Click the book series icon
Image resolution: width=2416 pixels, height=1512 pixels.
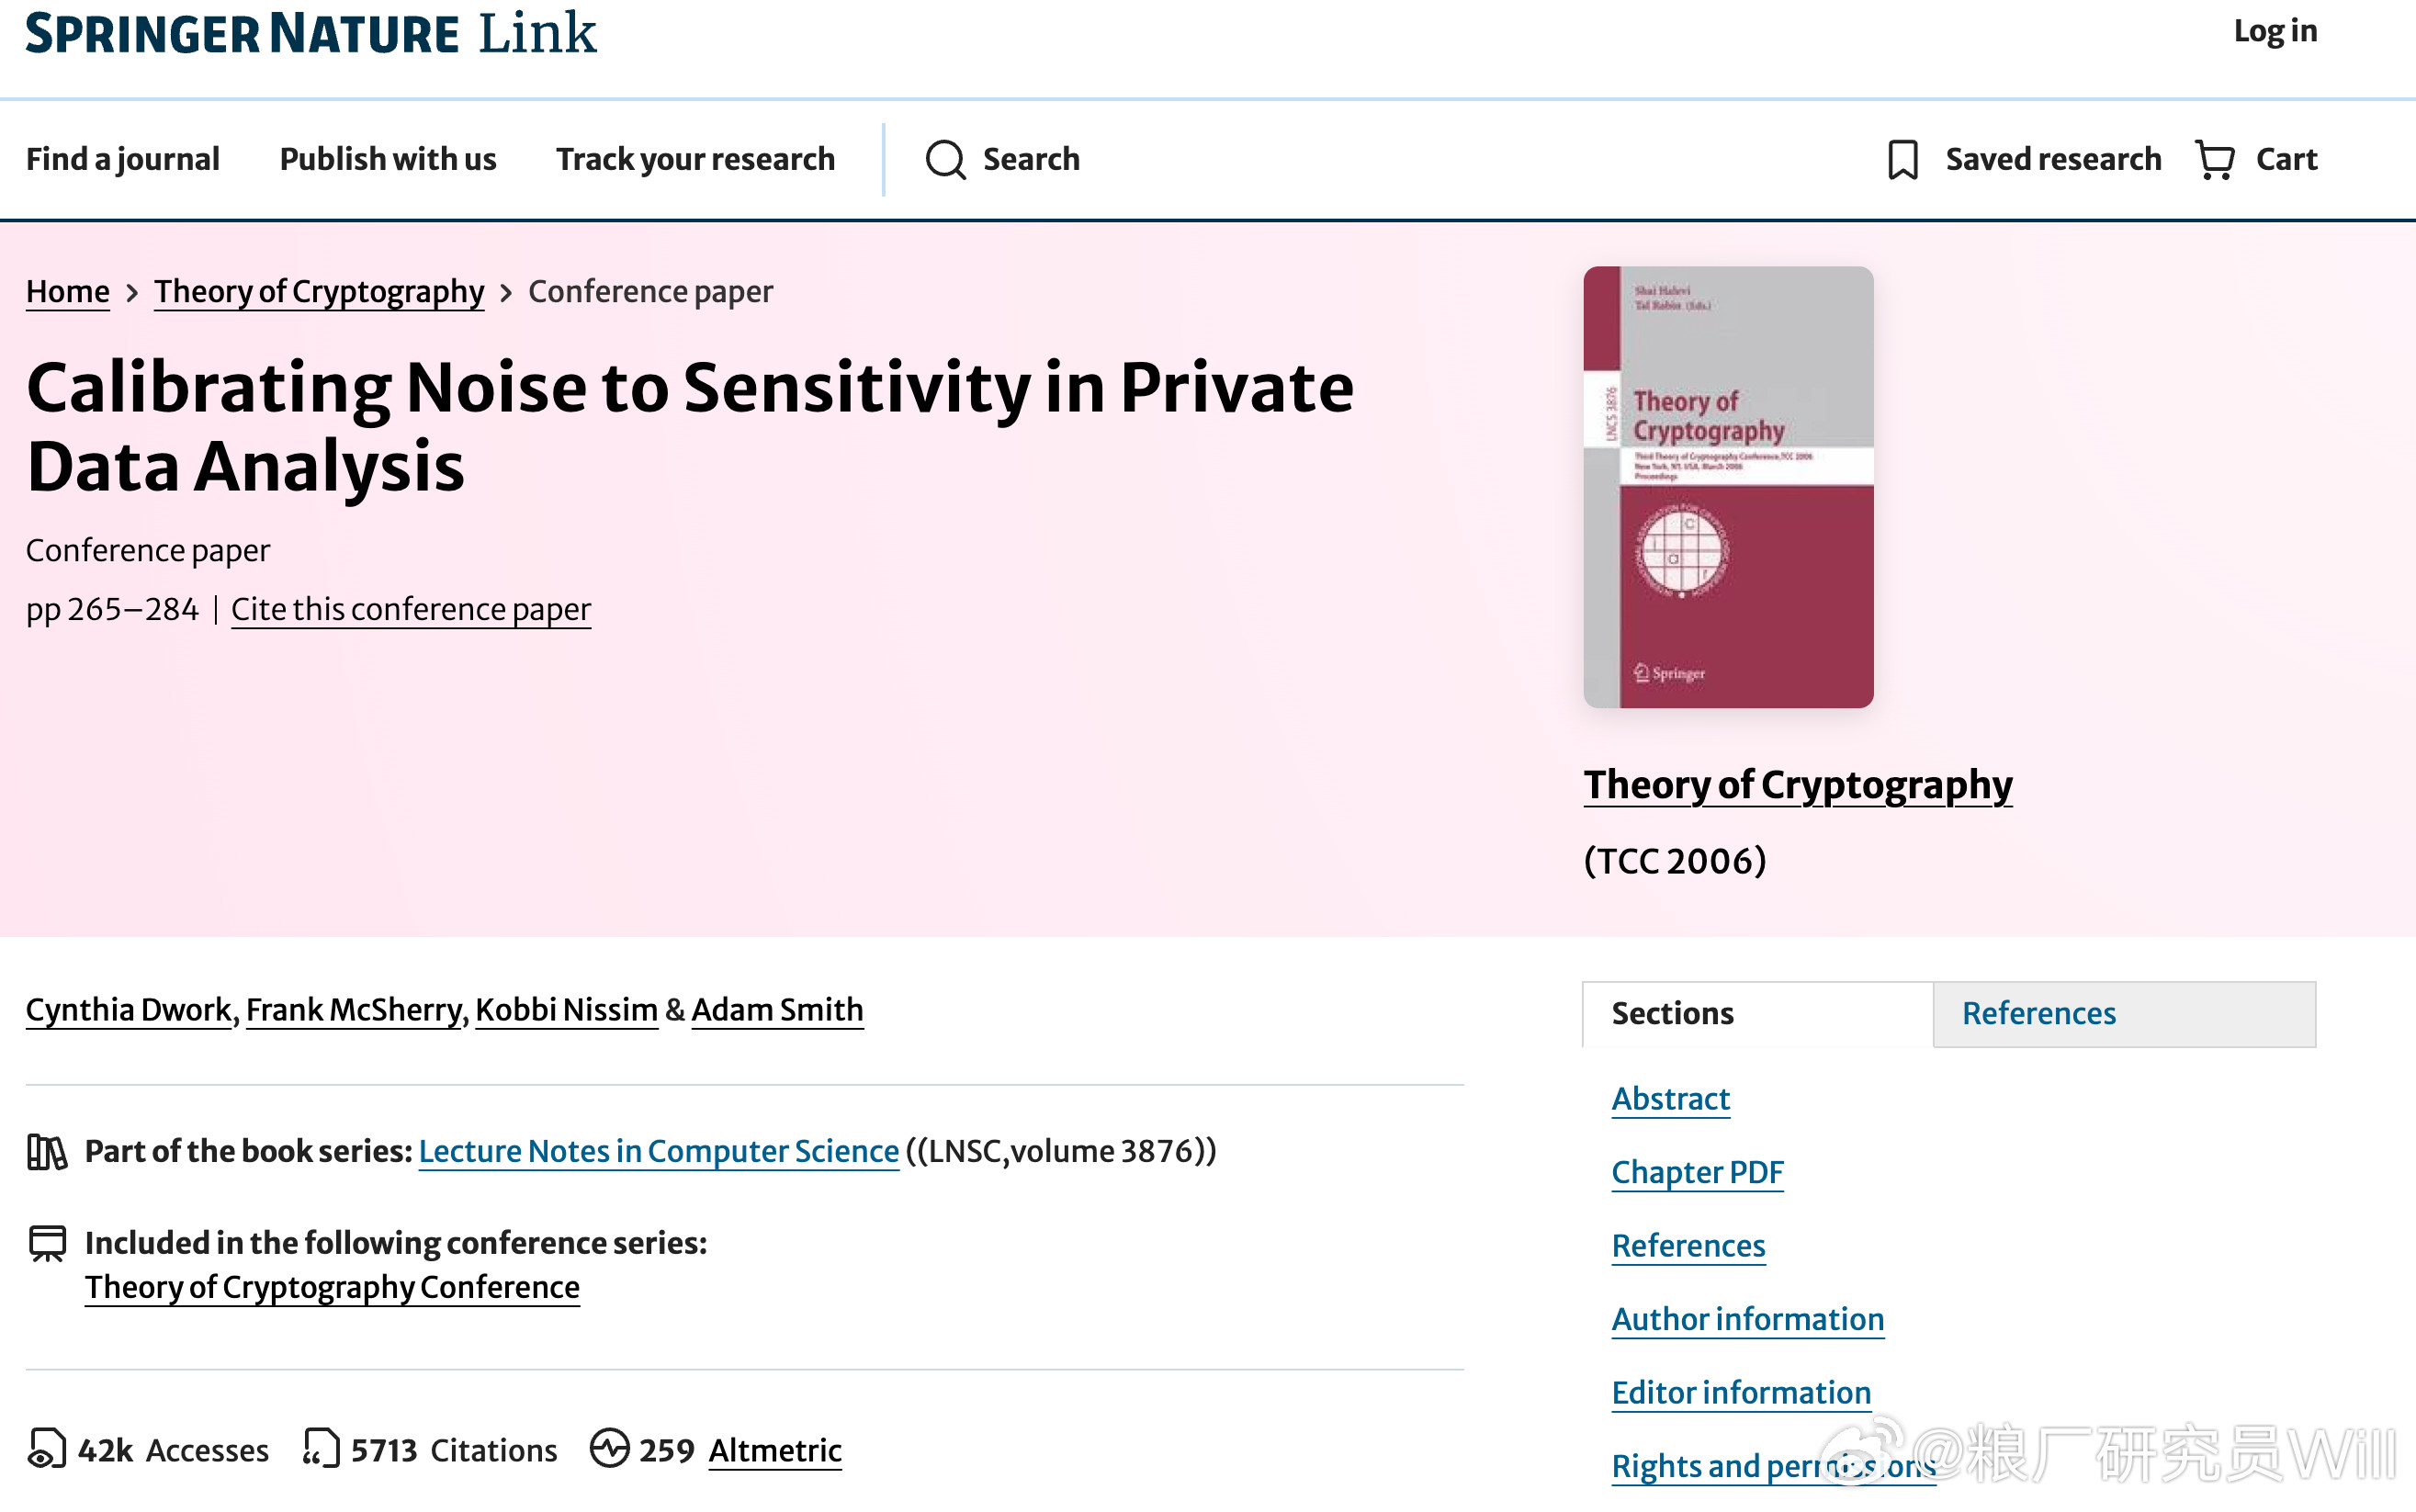click(47, 1152)
